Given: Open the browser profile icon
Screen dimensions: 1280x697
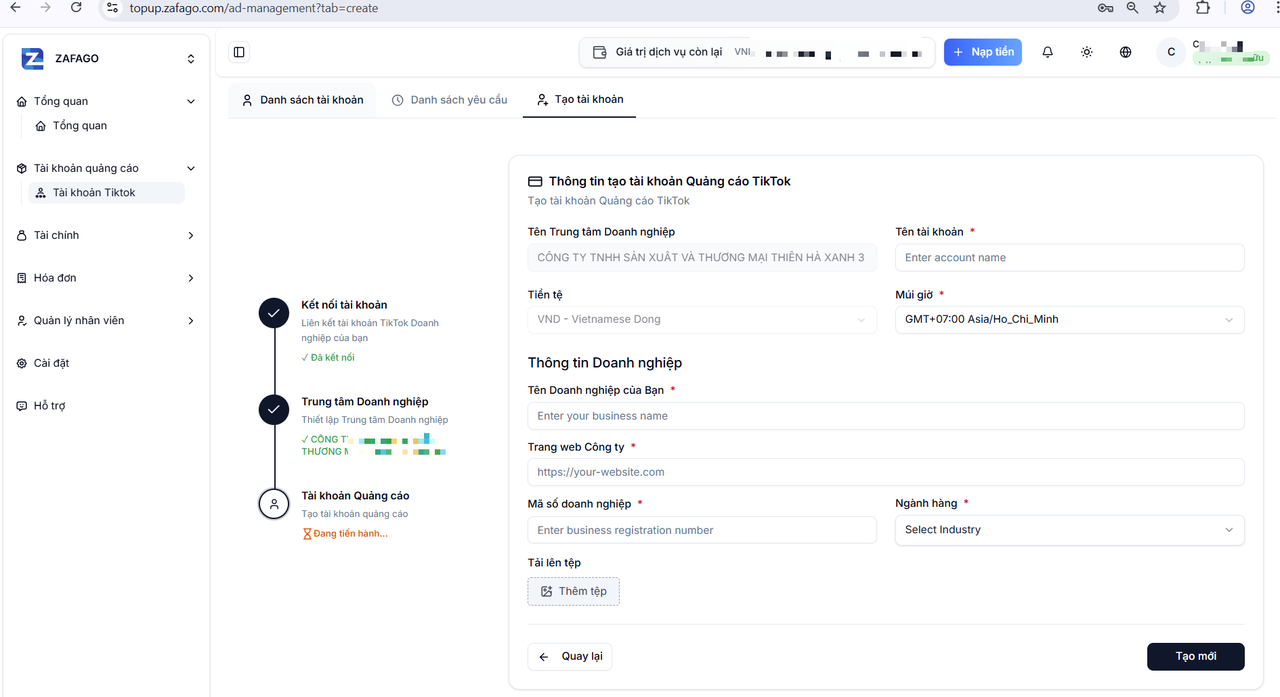Looking at the screenshot, I should pos(1248,7).
